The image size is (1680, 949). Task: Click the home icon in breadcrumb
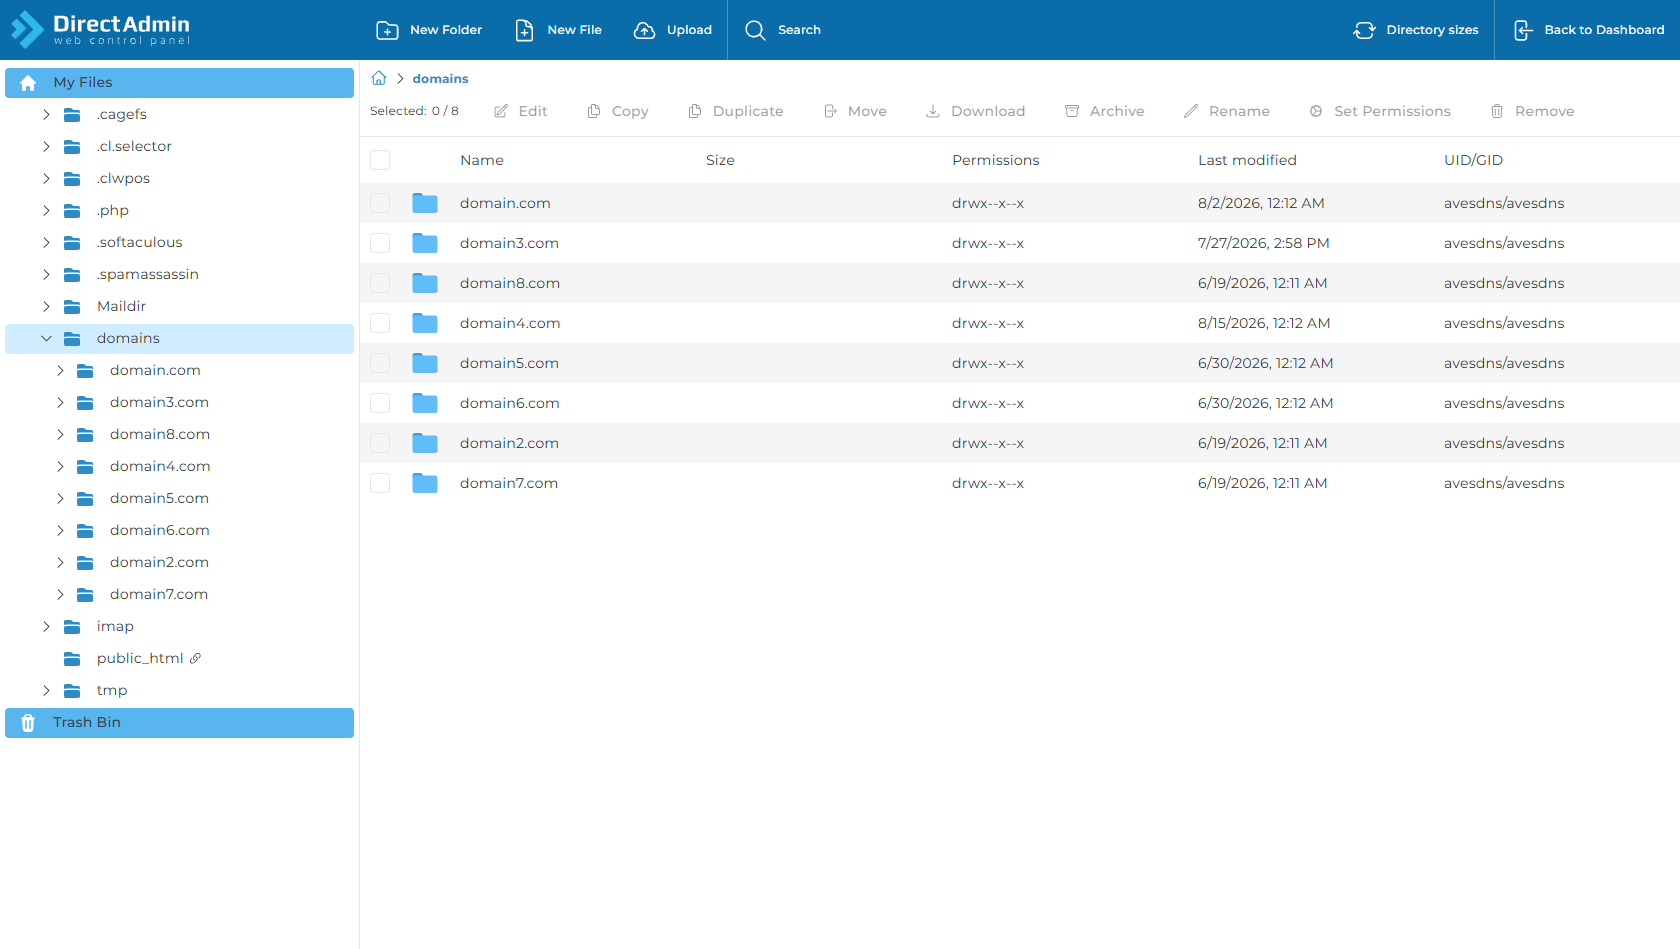click(x=379, y=78)
